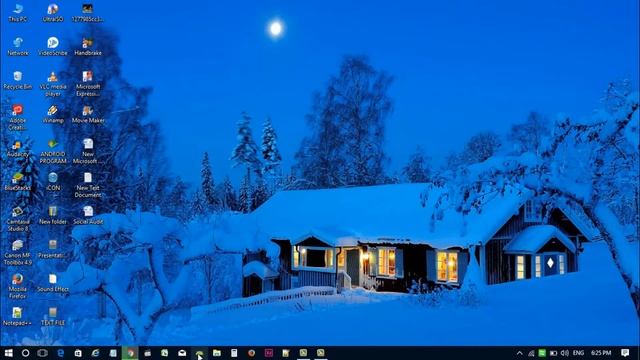640x360 pixels.
Task: Select the Microsoft Expression shortcut
Action: click(x=88, y=84)
